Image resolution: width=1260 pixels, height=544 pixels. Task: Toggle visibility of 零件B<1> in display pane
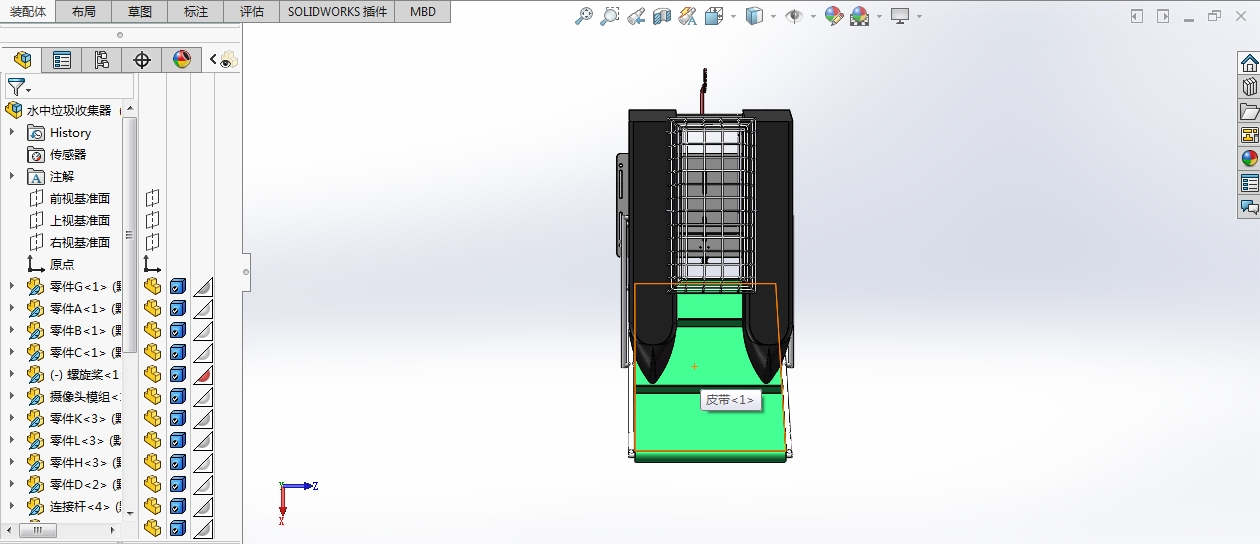pyautogui.click(x=153, y=331)
